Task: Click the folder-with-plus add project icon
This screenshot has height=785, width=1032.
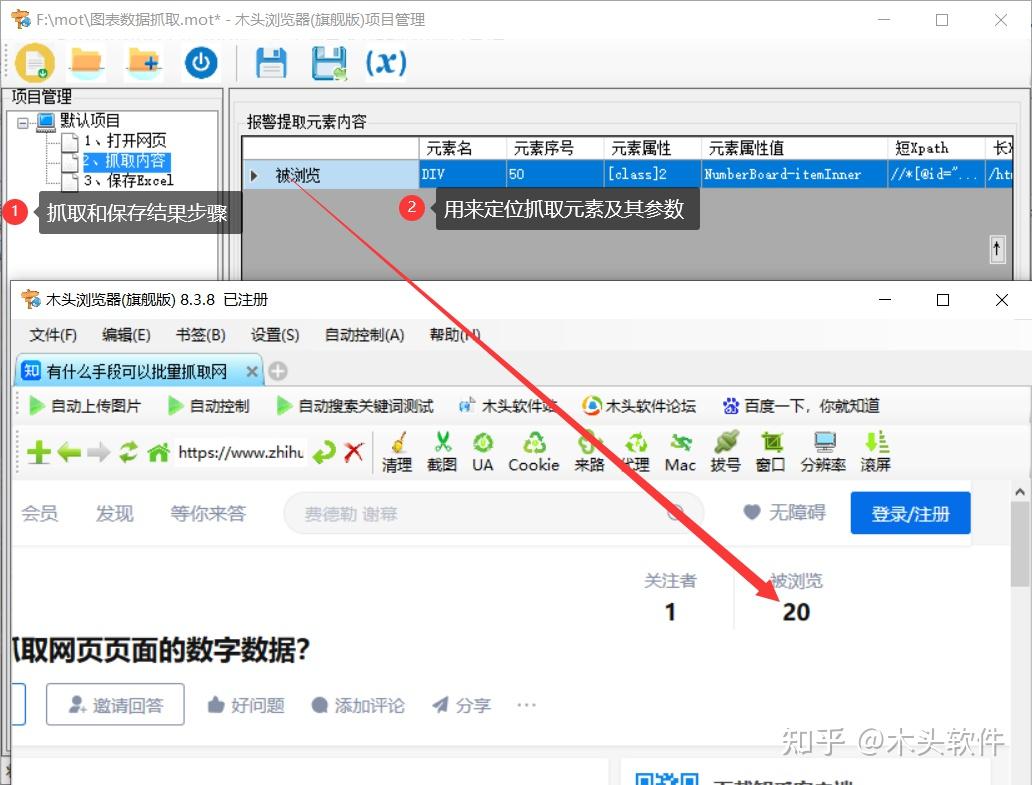Action: [x=144, y=63]
